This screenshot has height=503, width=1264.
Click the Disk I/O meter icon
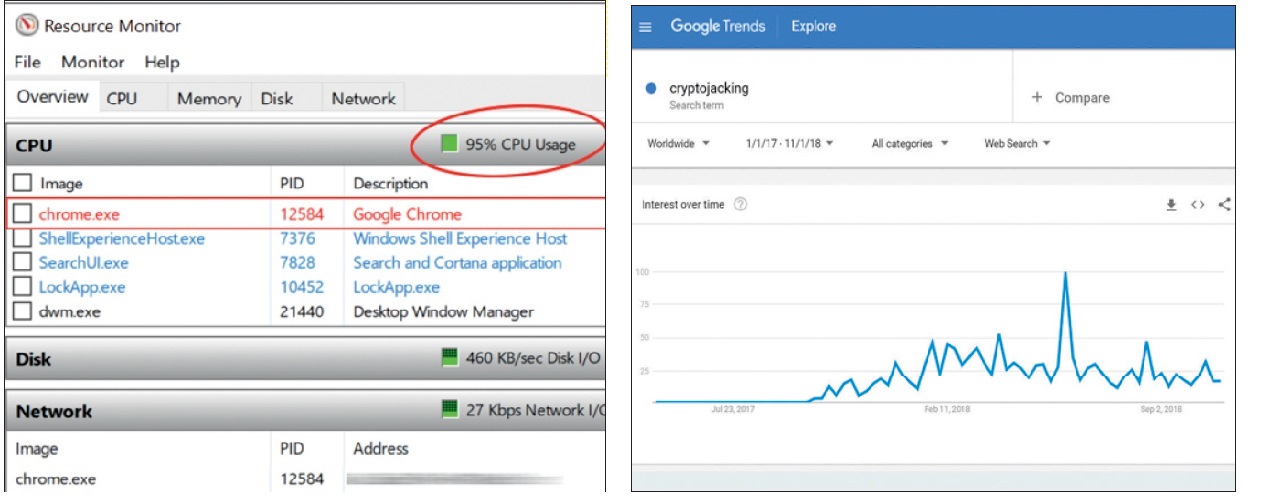click(450, 358)
